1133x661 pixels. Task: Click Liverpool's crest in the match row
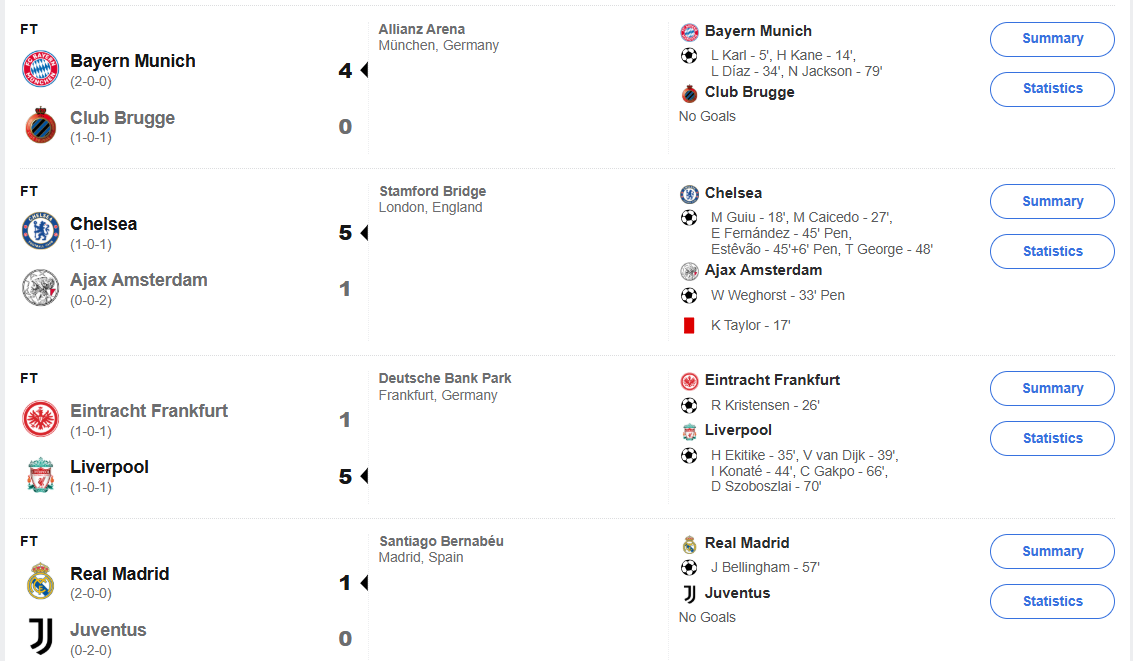coord(41,475)
